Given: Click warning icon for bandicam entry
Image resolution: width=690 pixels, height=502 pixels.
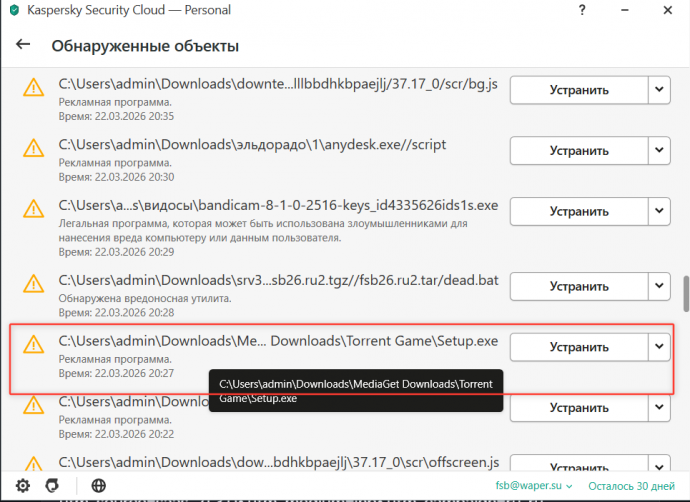Looking at the screenshot, I should coord(34,212).
